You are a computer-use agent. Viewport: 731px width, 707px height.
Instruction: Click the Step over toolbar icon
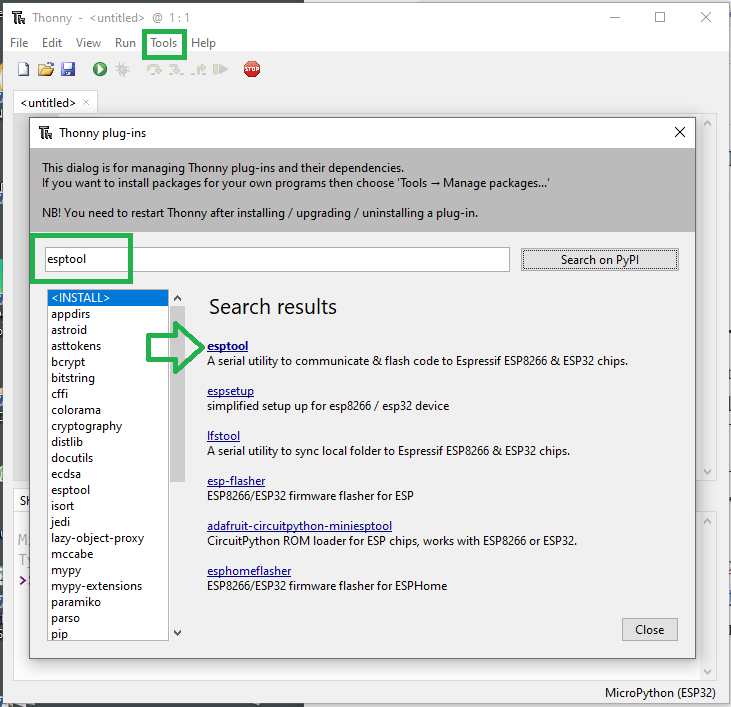click(x=154, y=69)
